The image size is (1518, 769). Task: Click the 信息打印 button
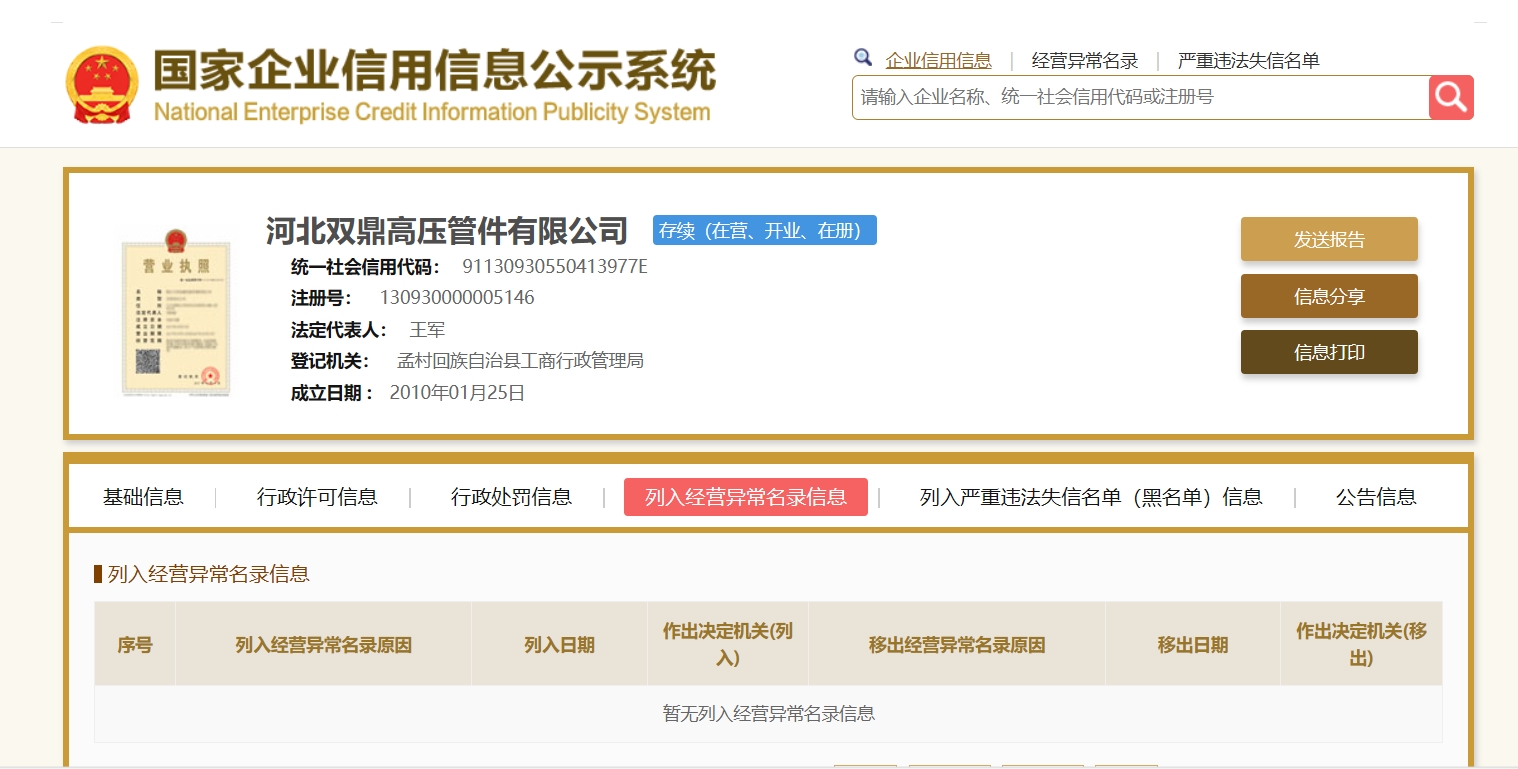pyautogui.click(x=1329, y=352)
